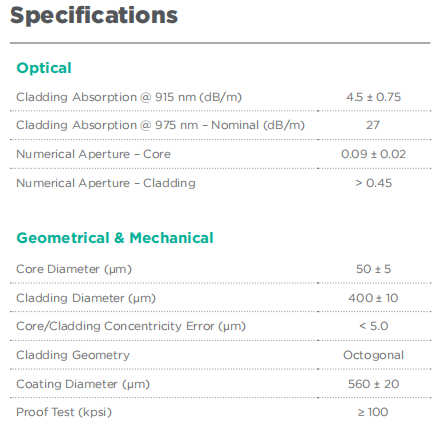Select the Octogonal geometry value
446x432 pixels.
click(x=373, y=355)
